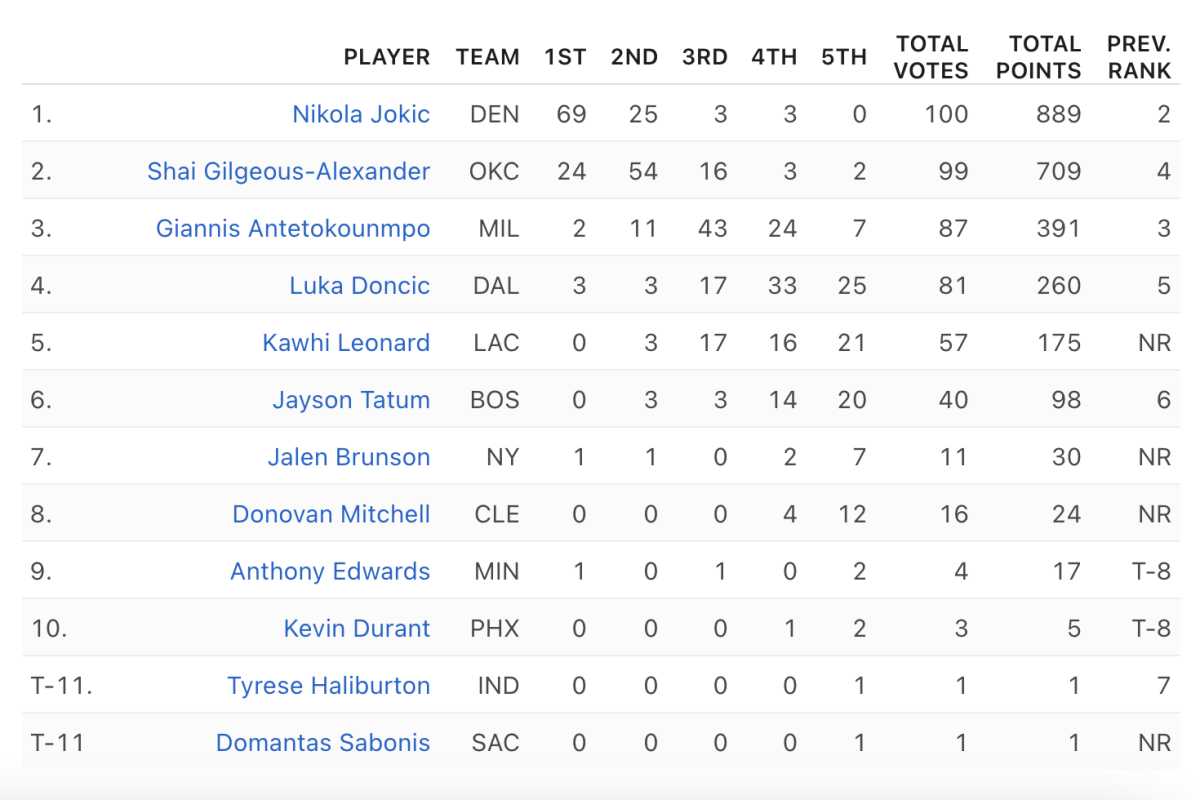Open Nikola Jokic player link
The image size is (1200, 800).
pos(361,114)
